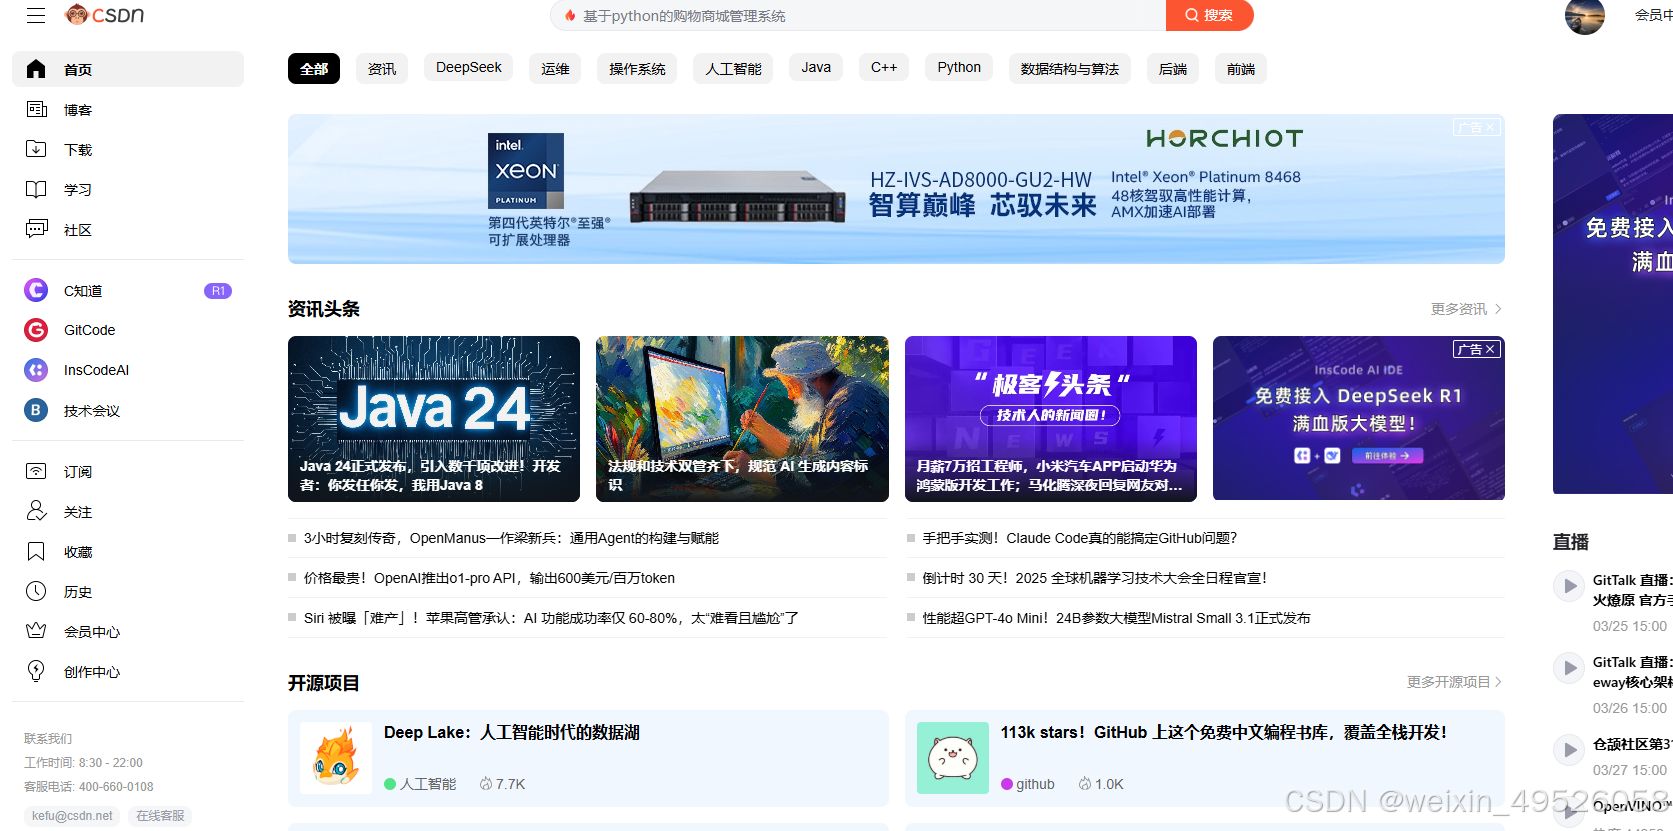The width and height of the screenshot is (1673, 831).
Task: Click the CSDN logo
Action: (104, 14)
